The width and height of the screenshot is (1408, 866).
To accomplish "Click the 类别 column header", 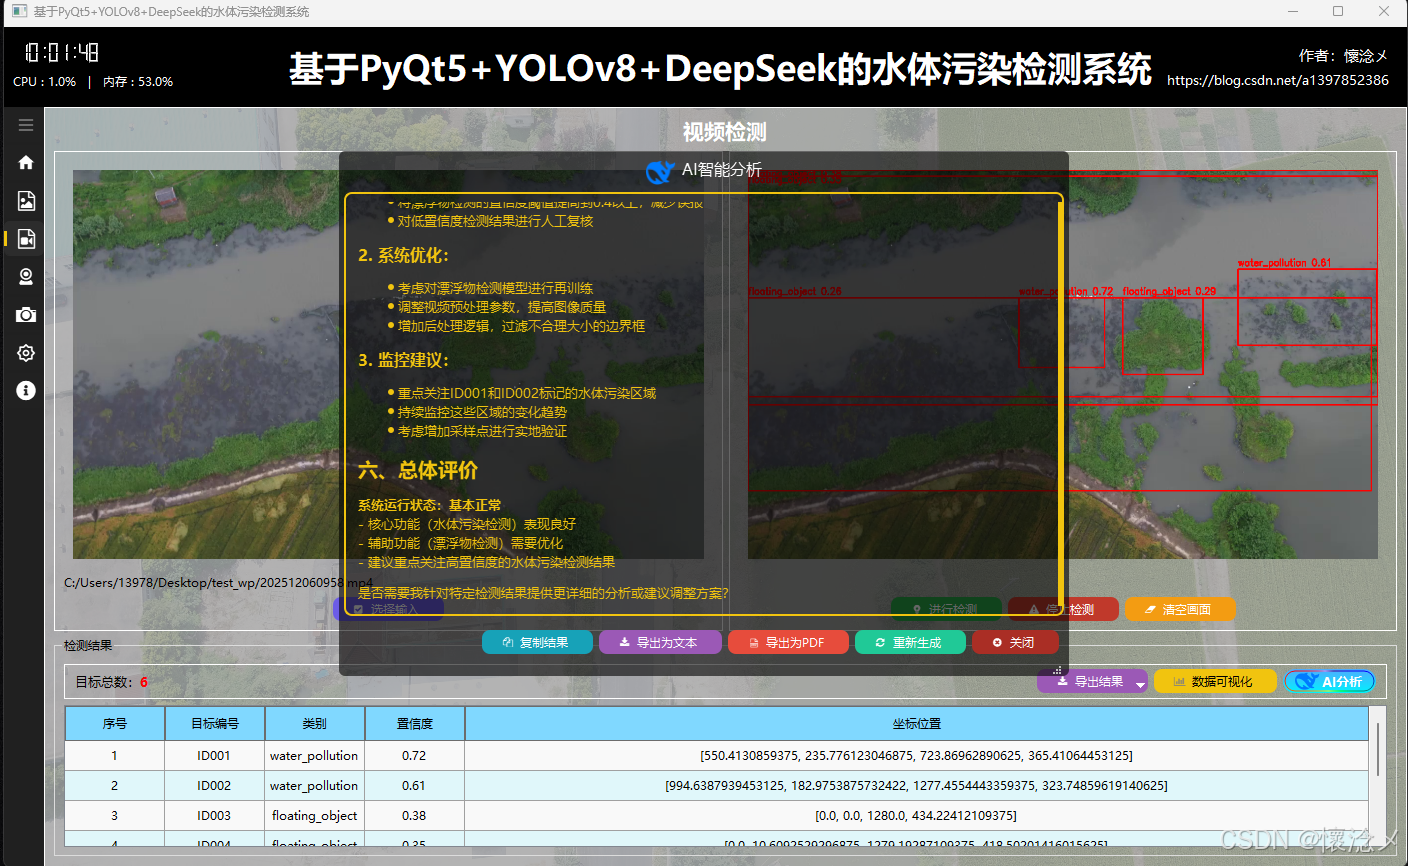I will tap(314, 723).
